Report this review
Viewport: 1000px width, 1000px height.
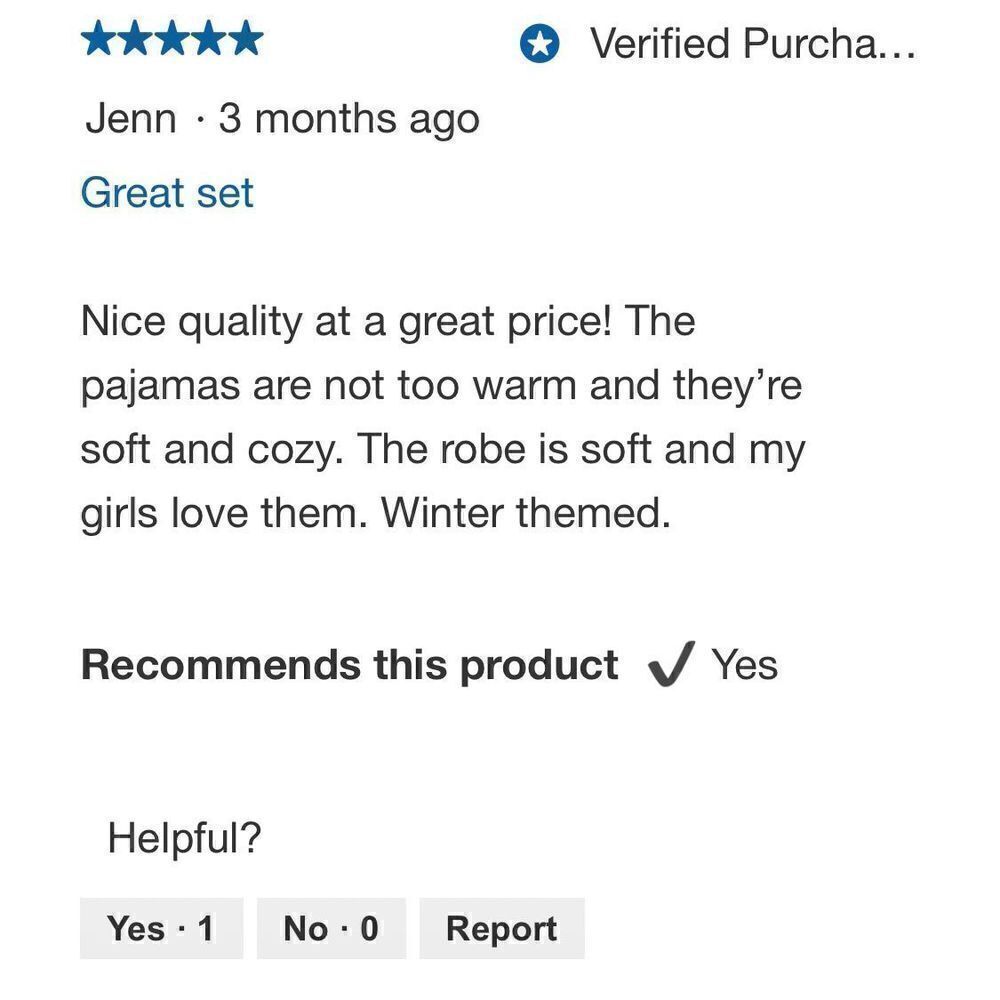click(x=502, y=928)
